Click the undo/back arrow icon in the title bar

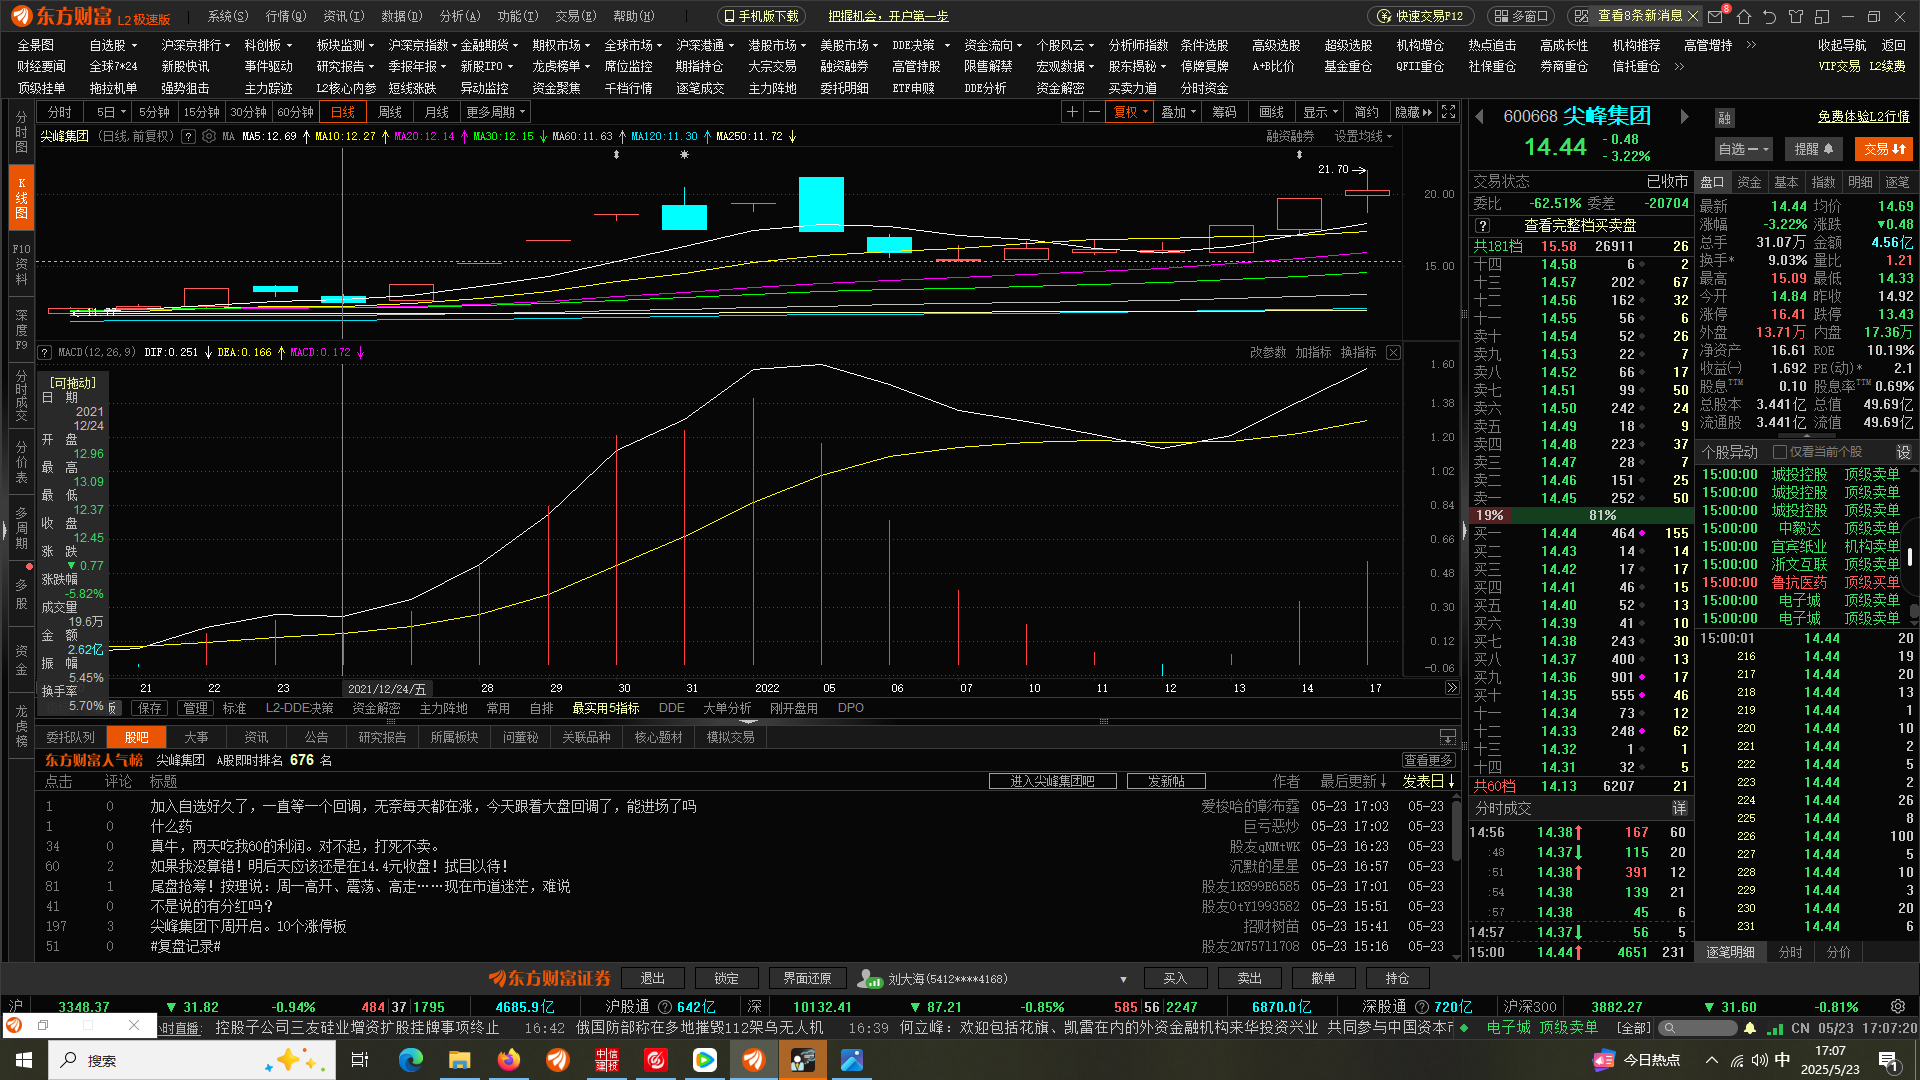pos(1770,16)
